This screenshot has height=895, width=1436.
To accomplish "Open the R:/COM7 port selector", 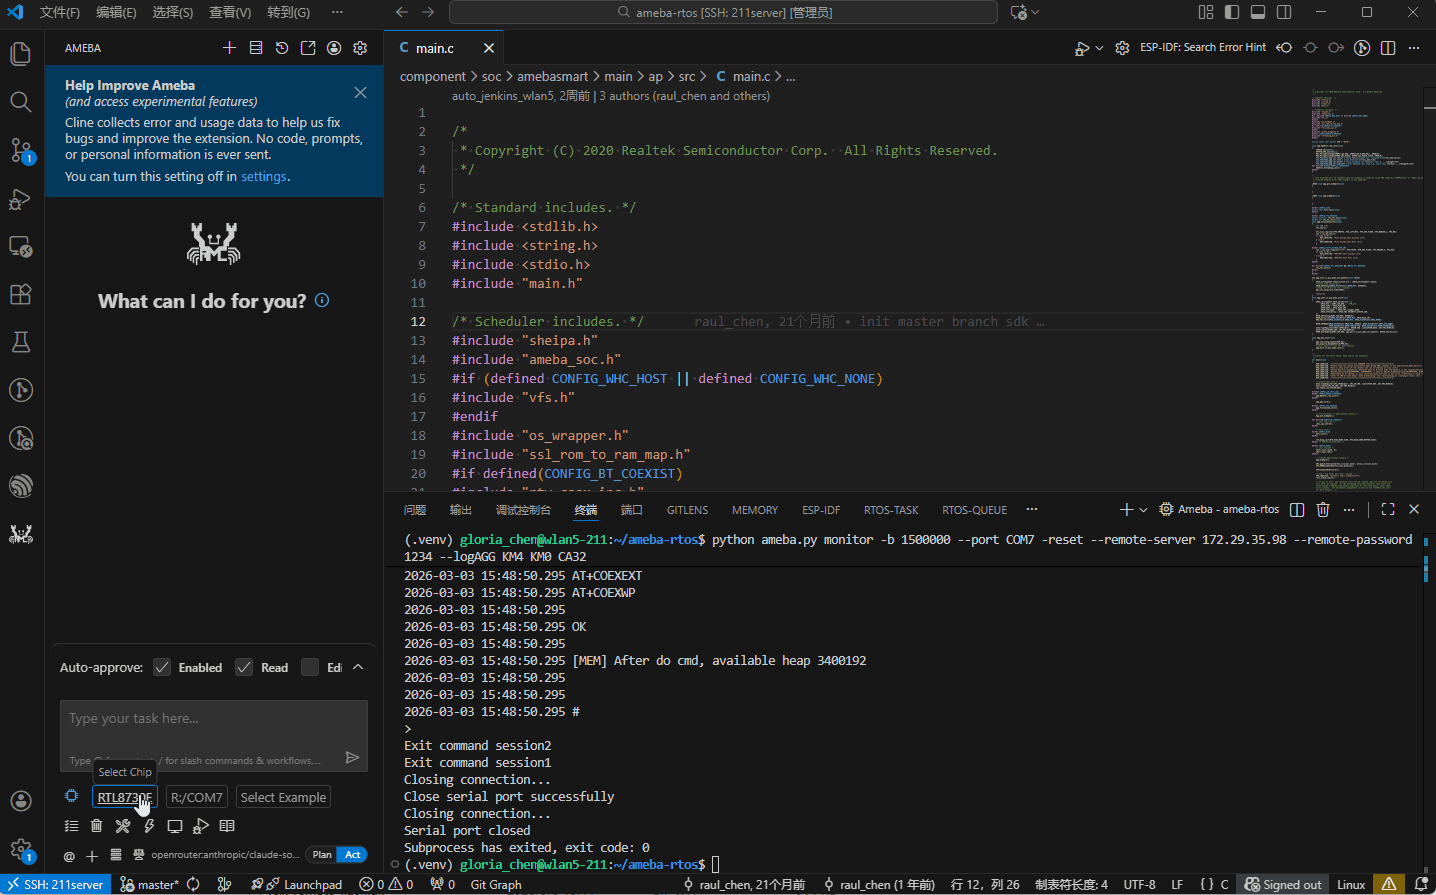I will (196, 797).
